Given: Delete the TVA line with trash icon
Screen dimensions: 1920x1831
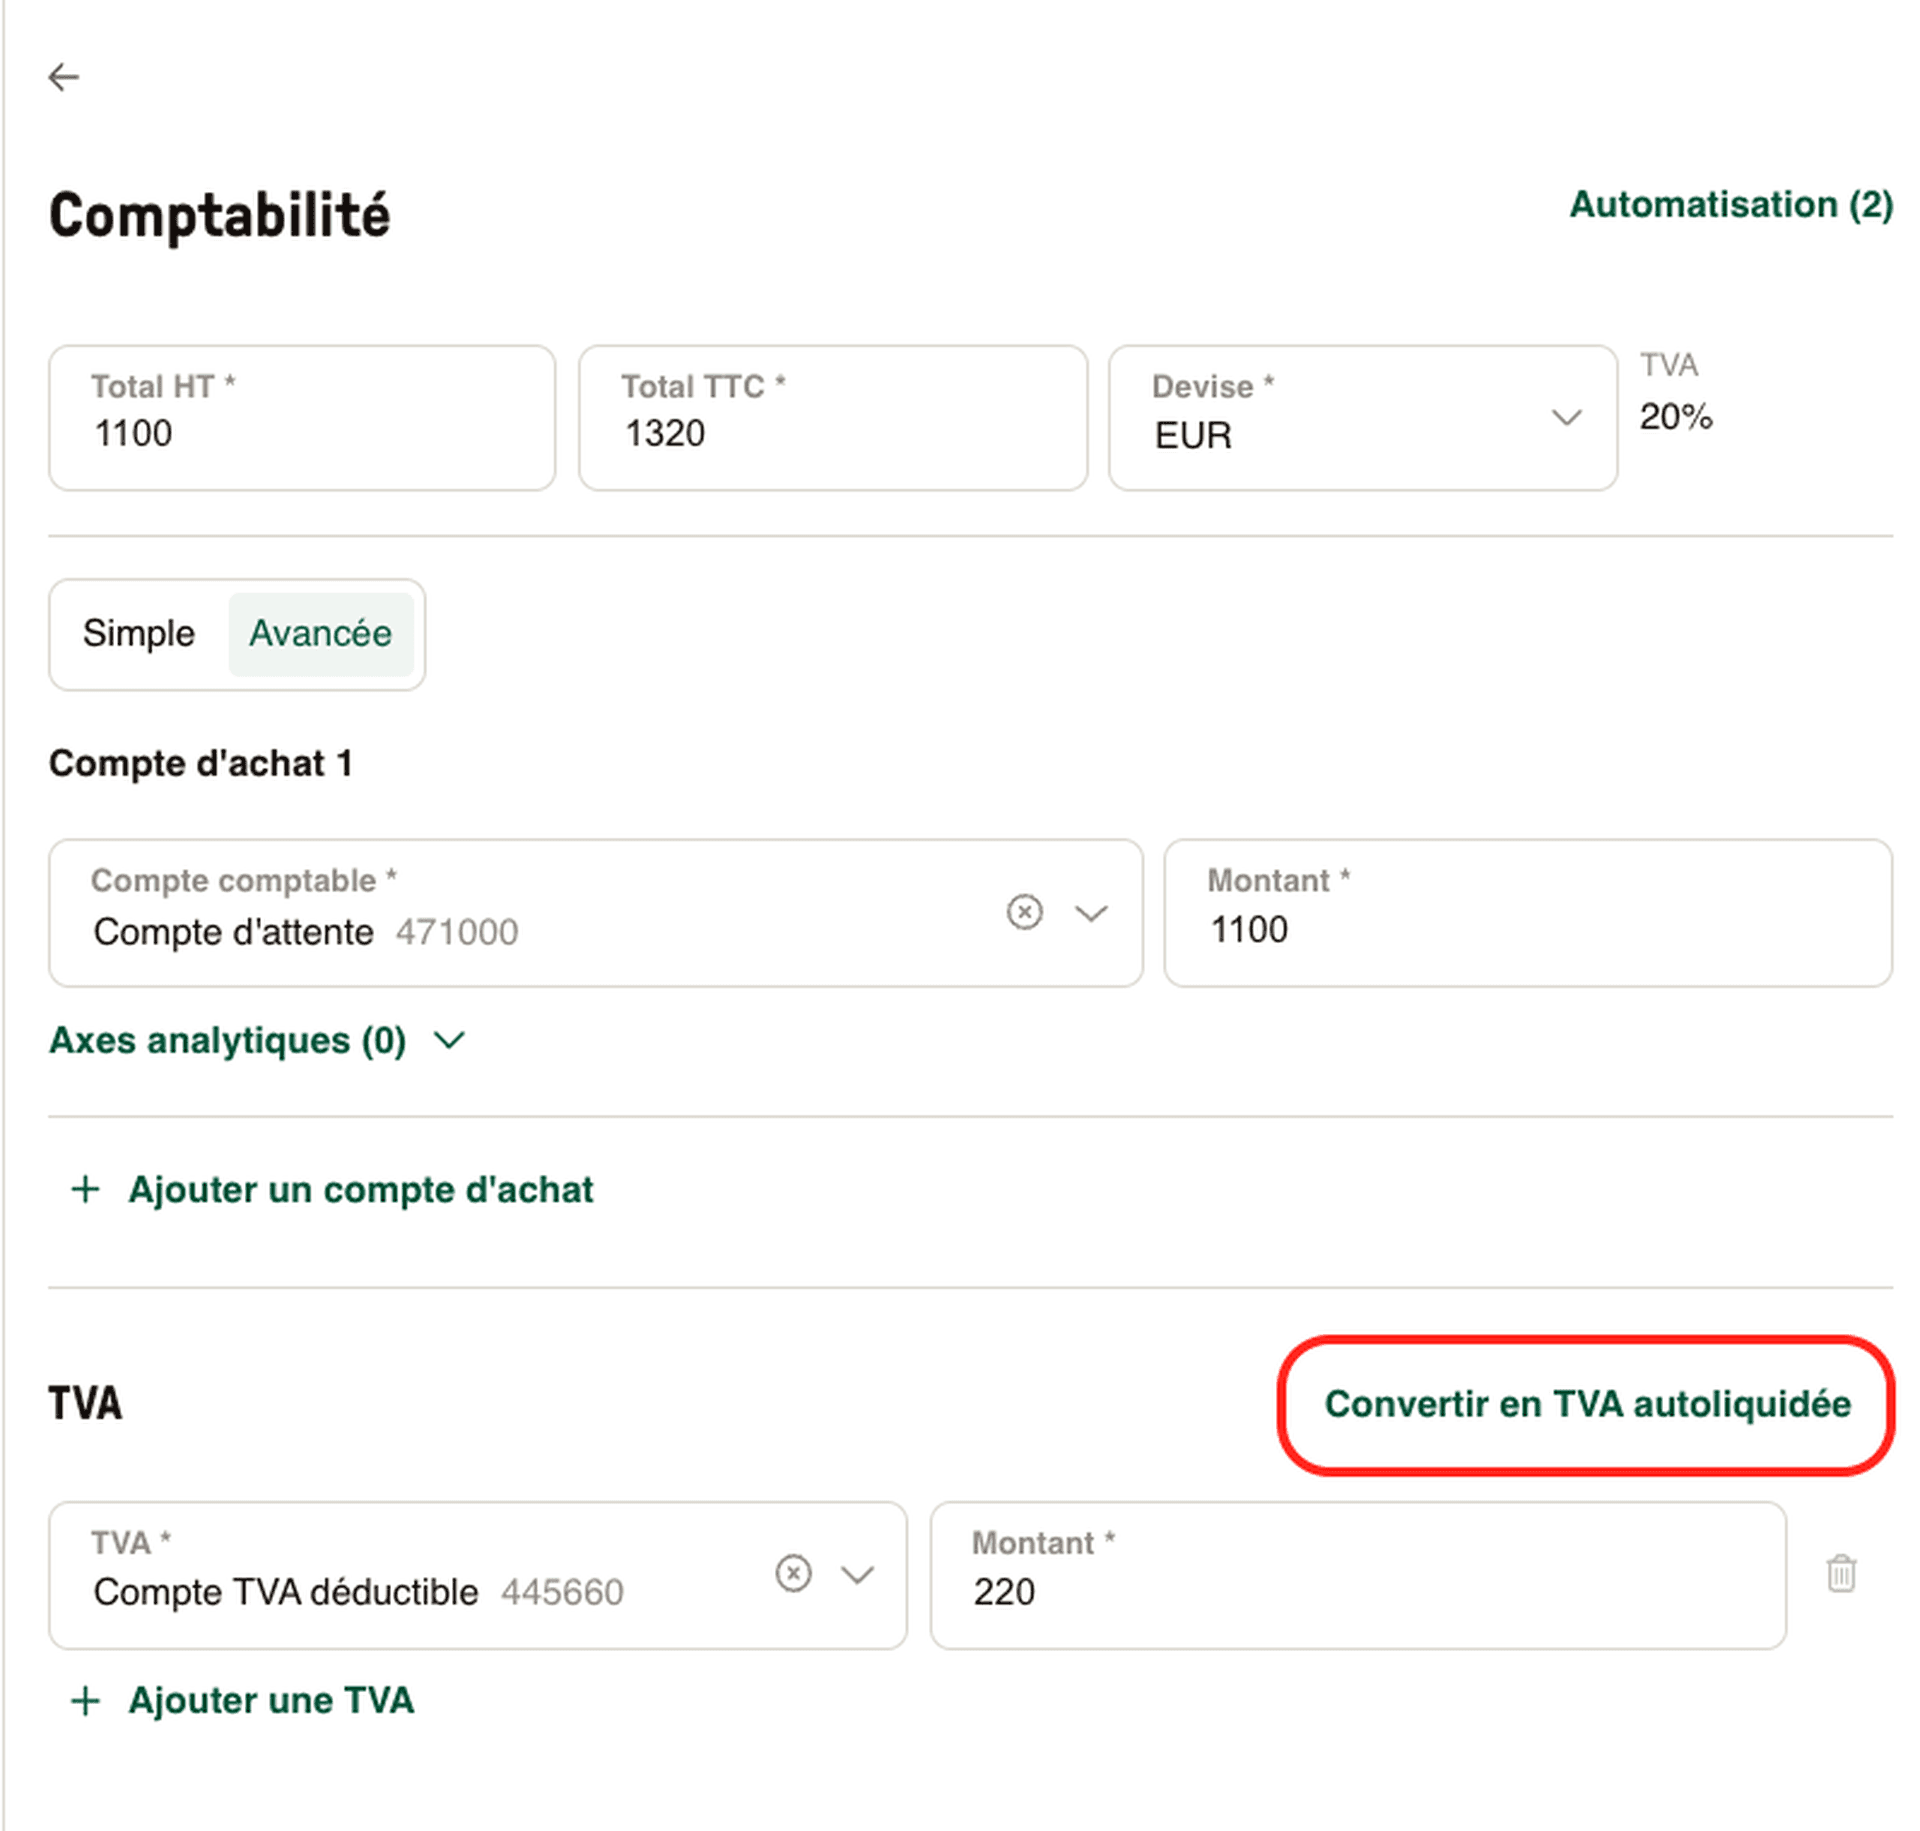Looking at the screenshot, I should [1843, 1574].
